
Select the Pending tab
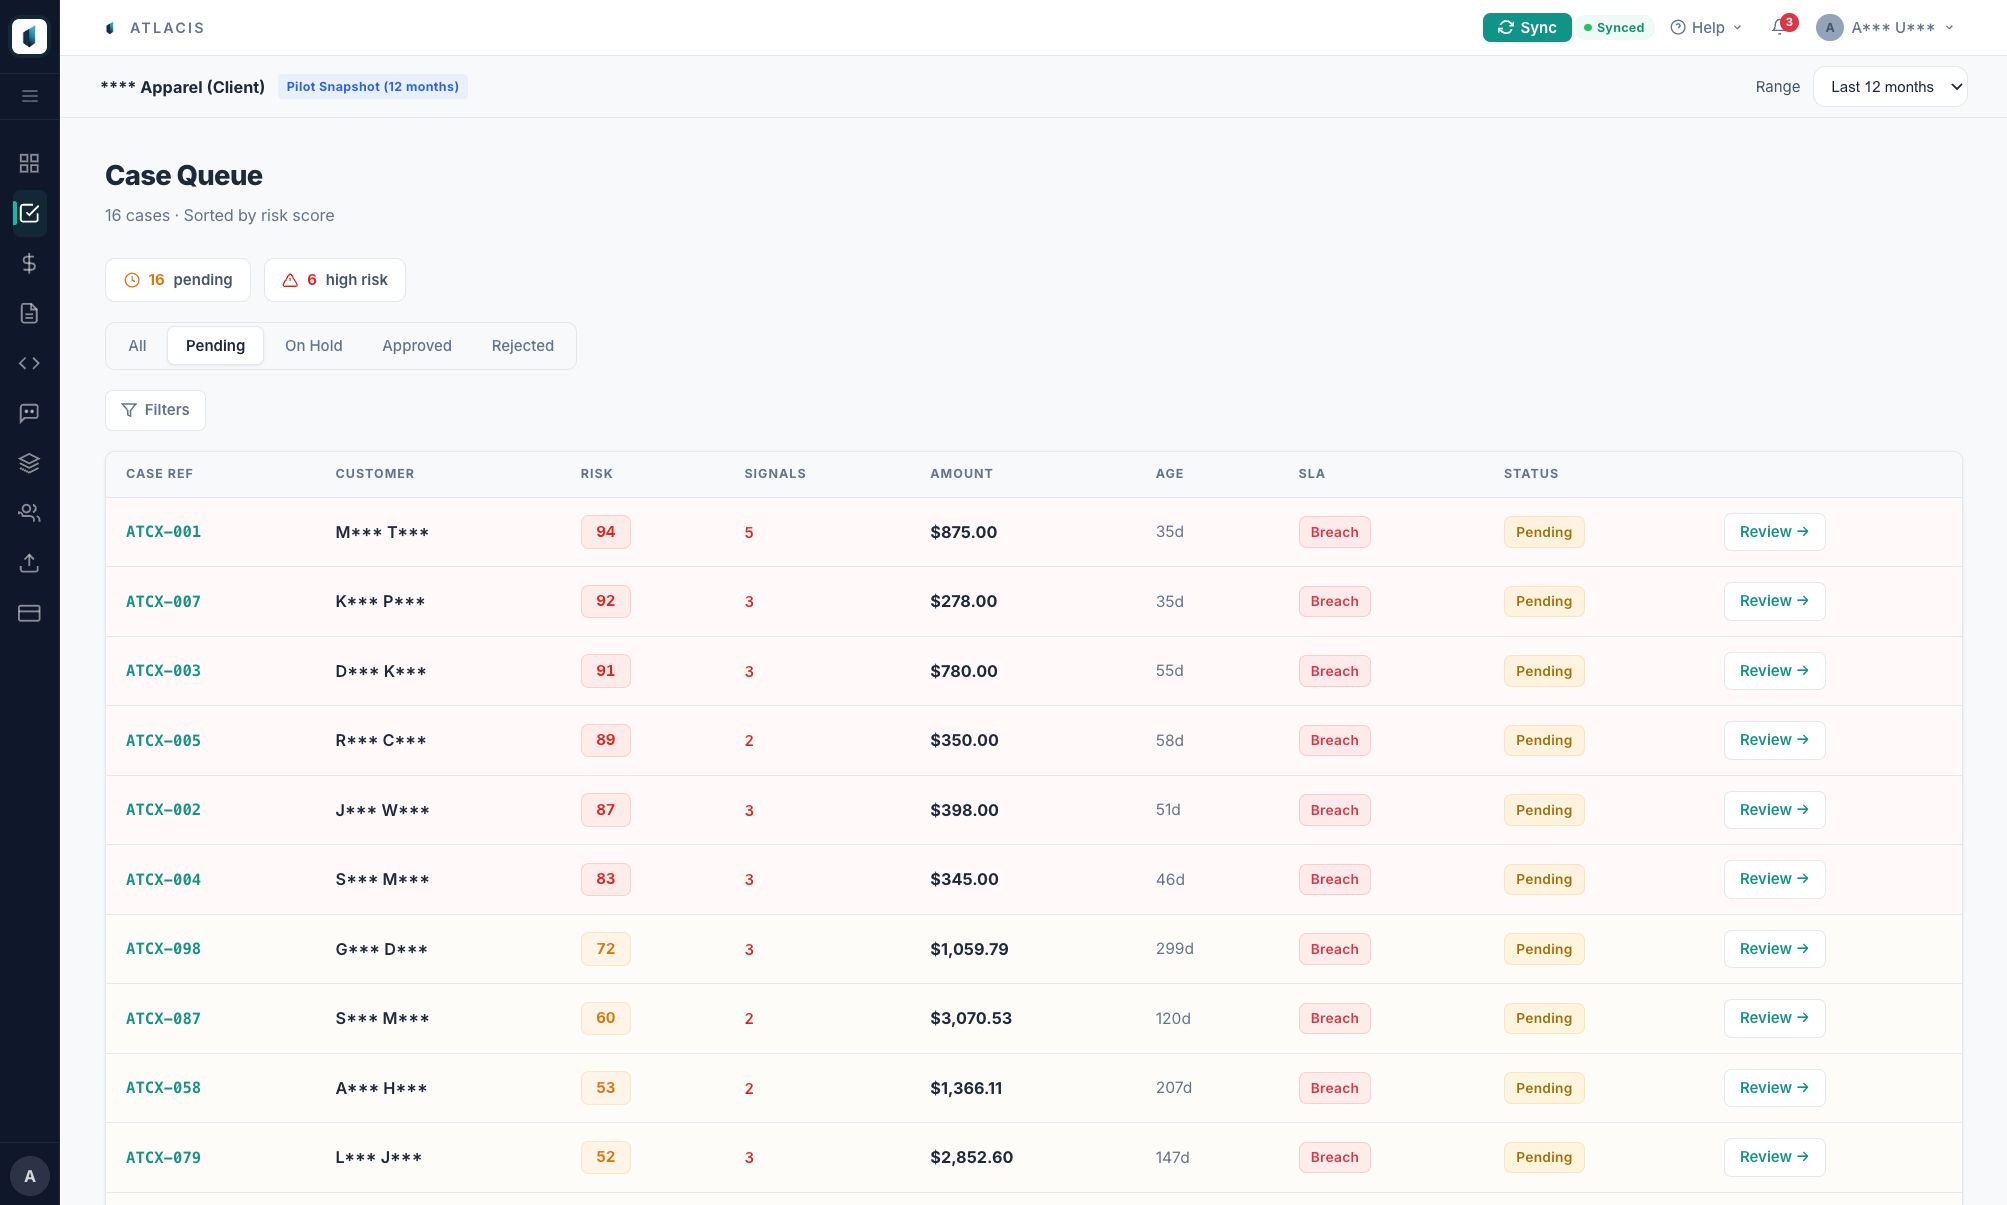click(215, 346)
